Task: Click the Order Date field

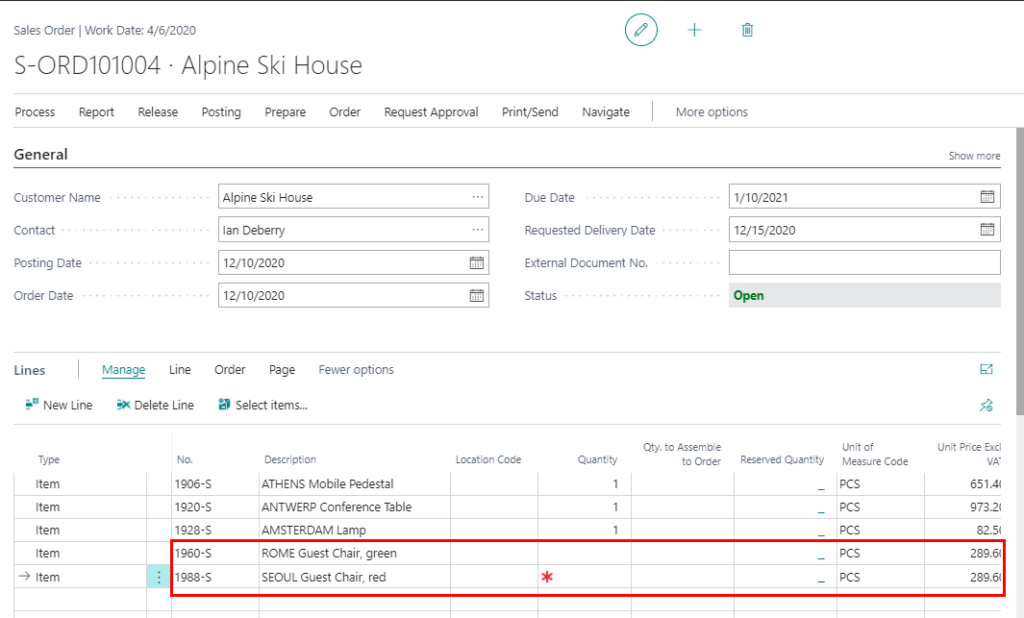Action: tap(353, 295)
